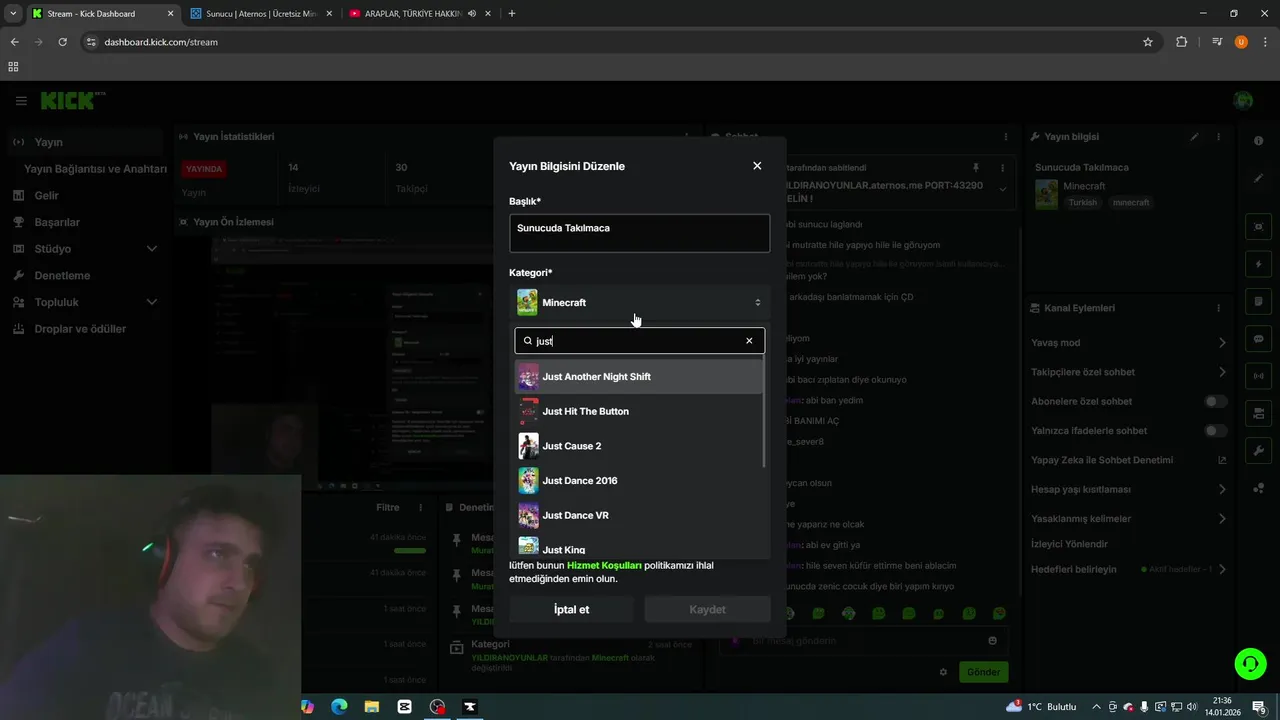
Task: Bookmark this page with star icon
Action: 1148,42
